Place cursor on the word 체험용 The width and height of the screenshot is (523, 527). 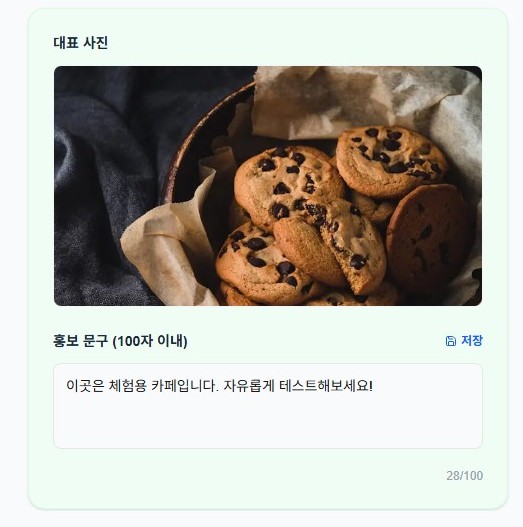click(128, 386)
